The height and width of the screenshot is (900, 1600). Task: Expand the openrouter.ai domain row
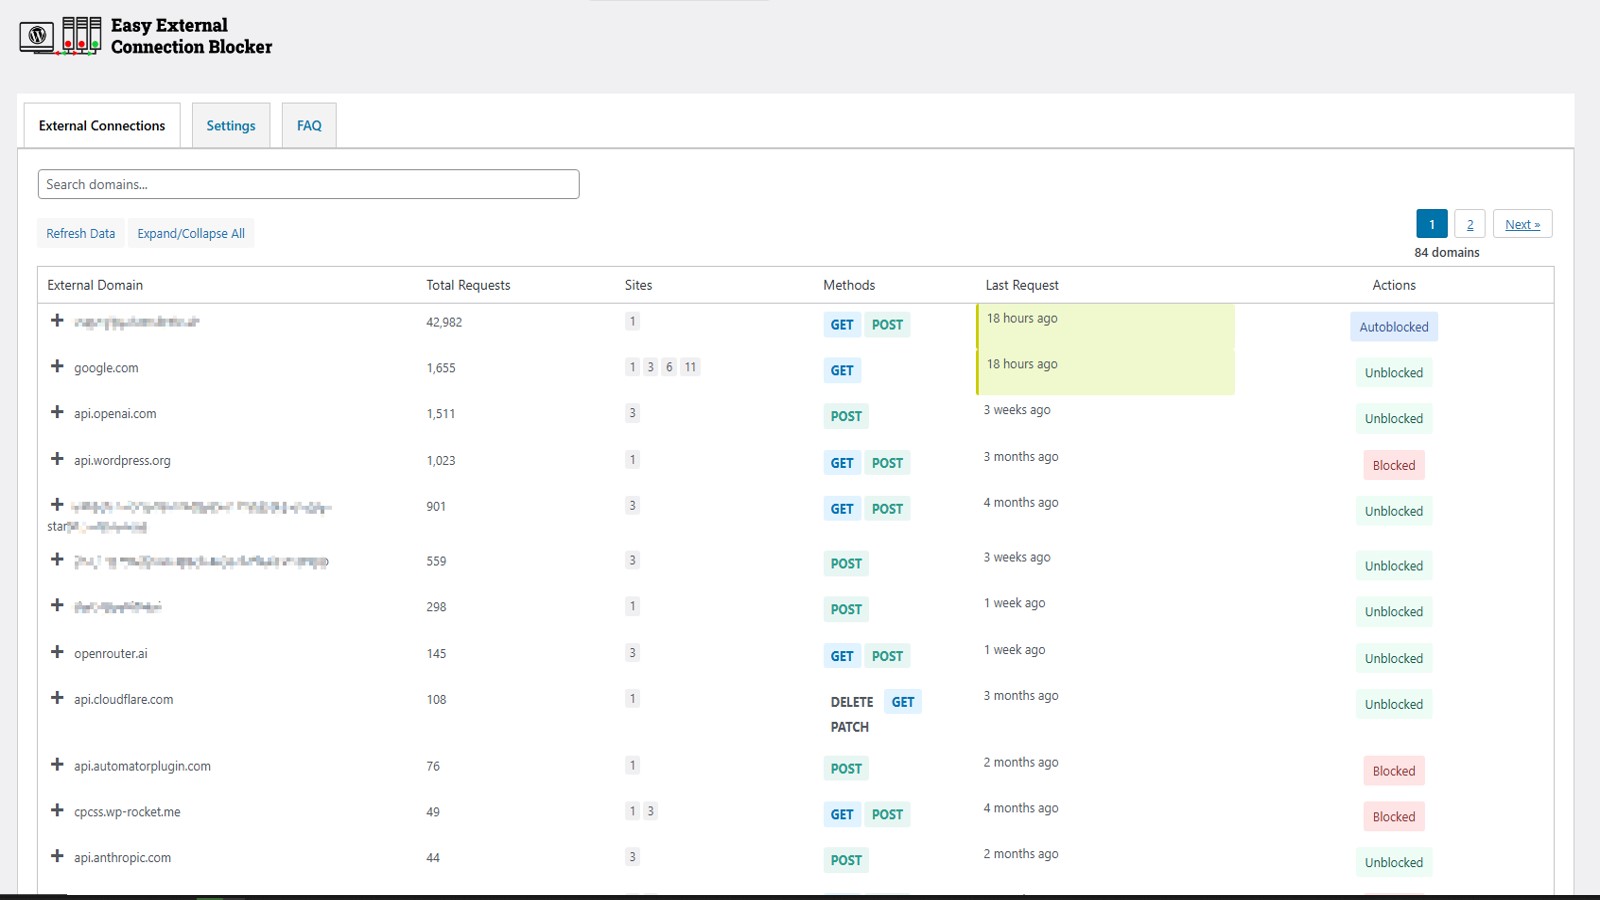point(57,652)
